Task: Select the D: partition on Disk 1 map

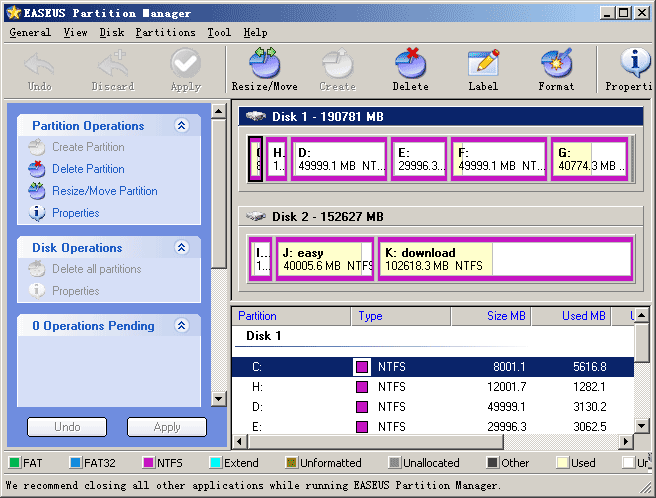Action: (338, 160)
